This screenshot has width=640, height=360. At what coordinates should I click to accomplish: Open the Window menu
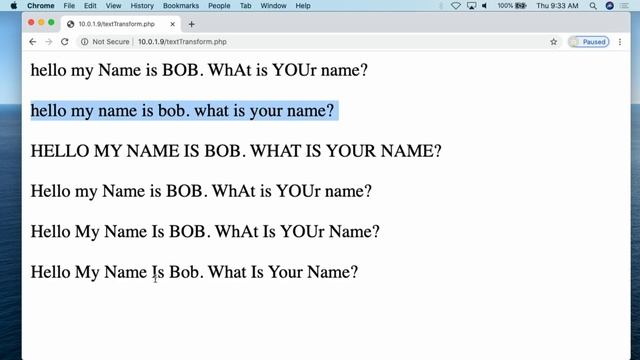273,6
